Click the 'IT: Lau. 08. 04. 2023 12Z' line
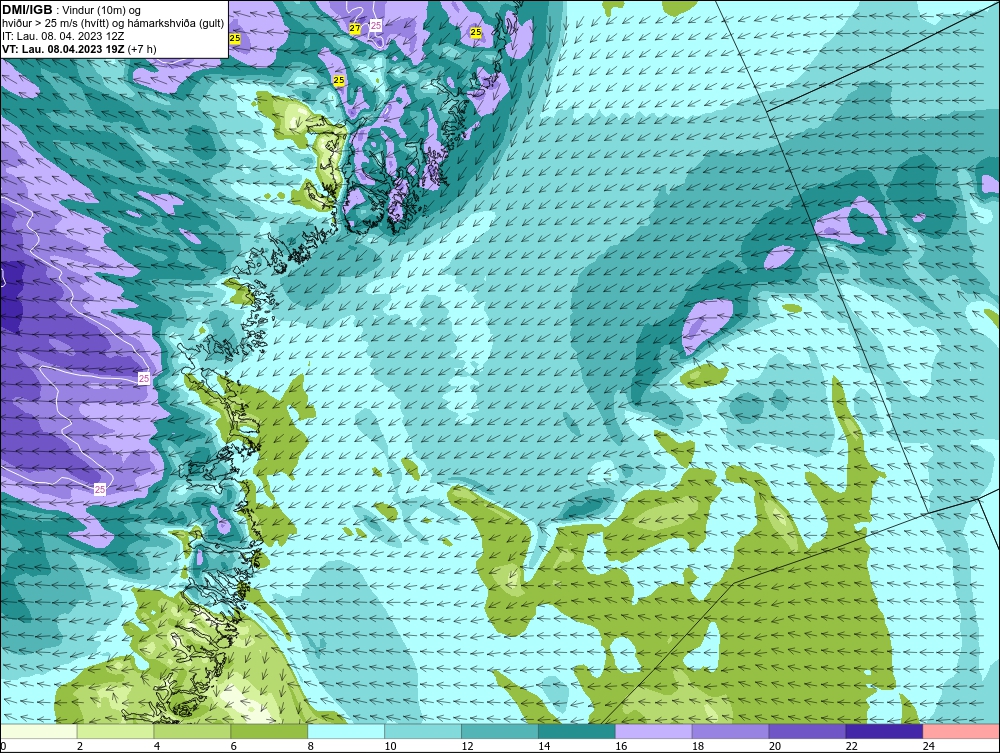The height and width of the screenshot is (753, 1000). pyautogui.click(x=63, y=36)
